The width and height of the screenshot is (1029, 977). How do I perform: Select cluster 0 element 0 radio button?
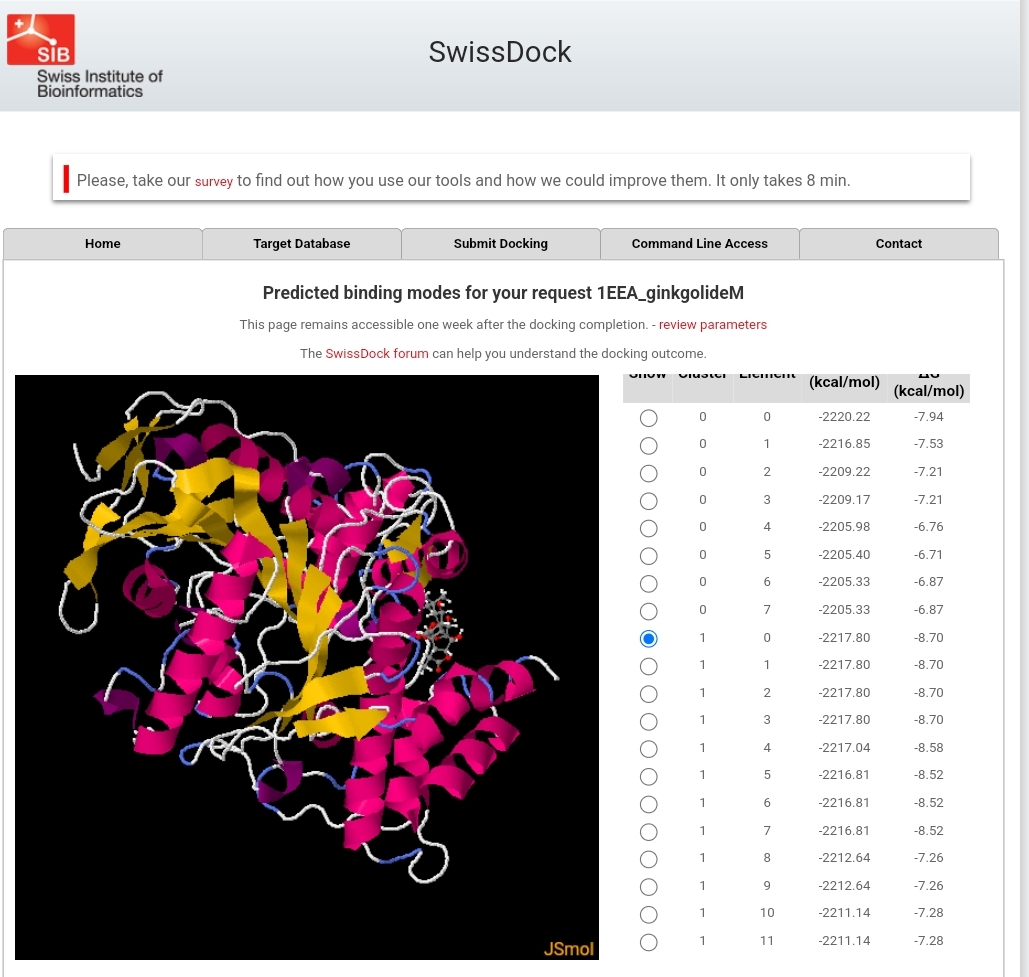[649, 418]
